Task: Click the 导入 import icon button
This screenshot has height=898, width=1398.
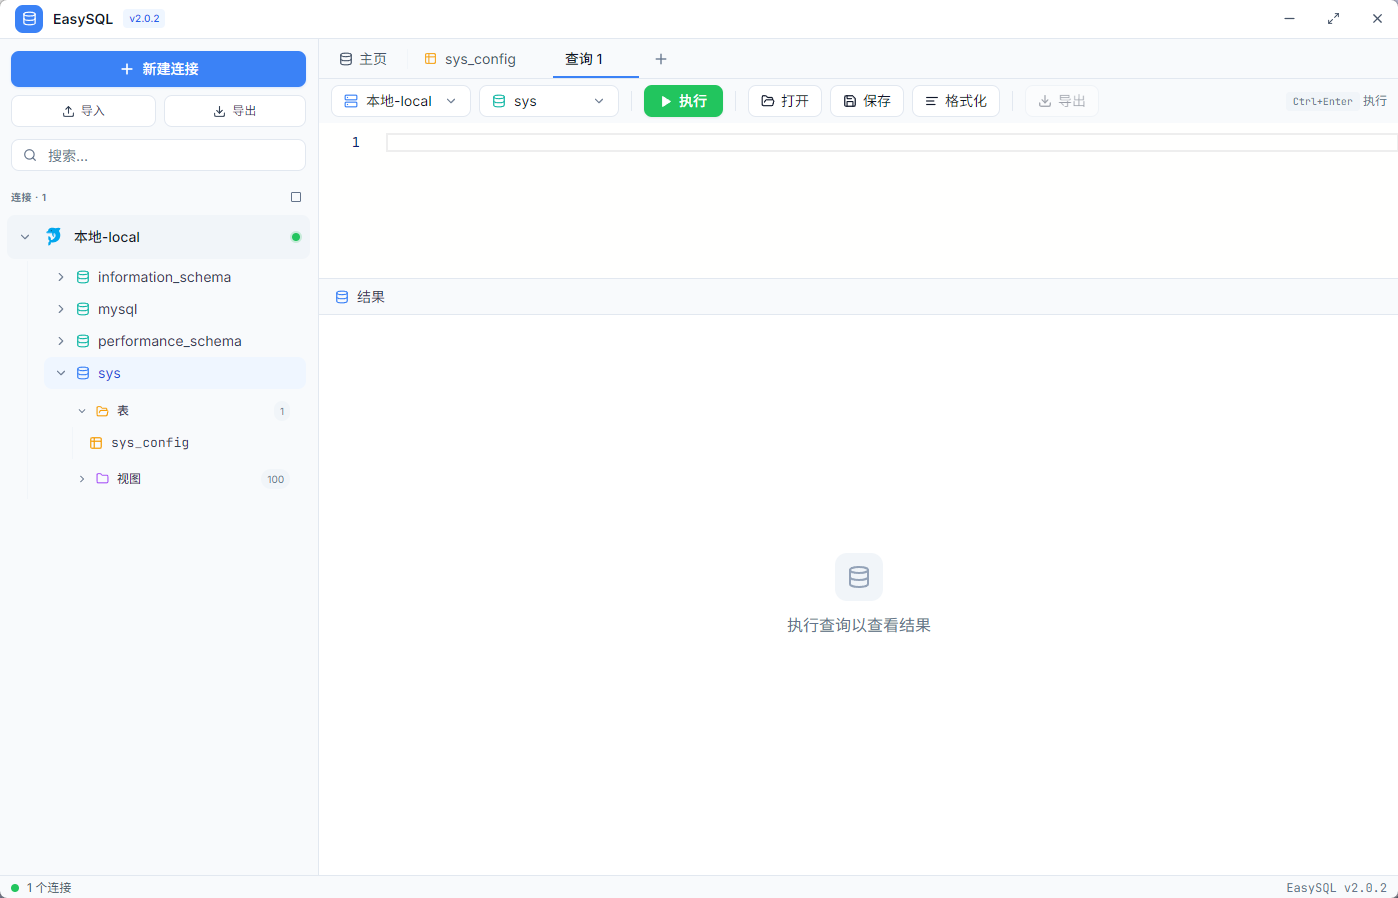Action: coord(70,110)
